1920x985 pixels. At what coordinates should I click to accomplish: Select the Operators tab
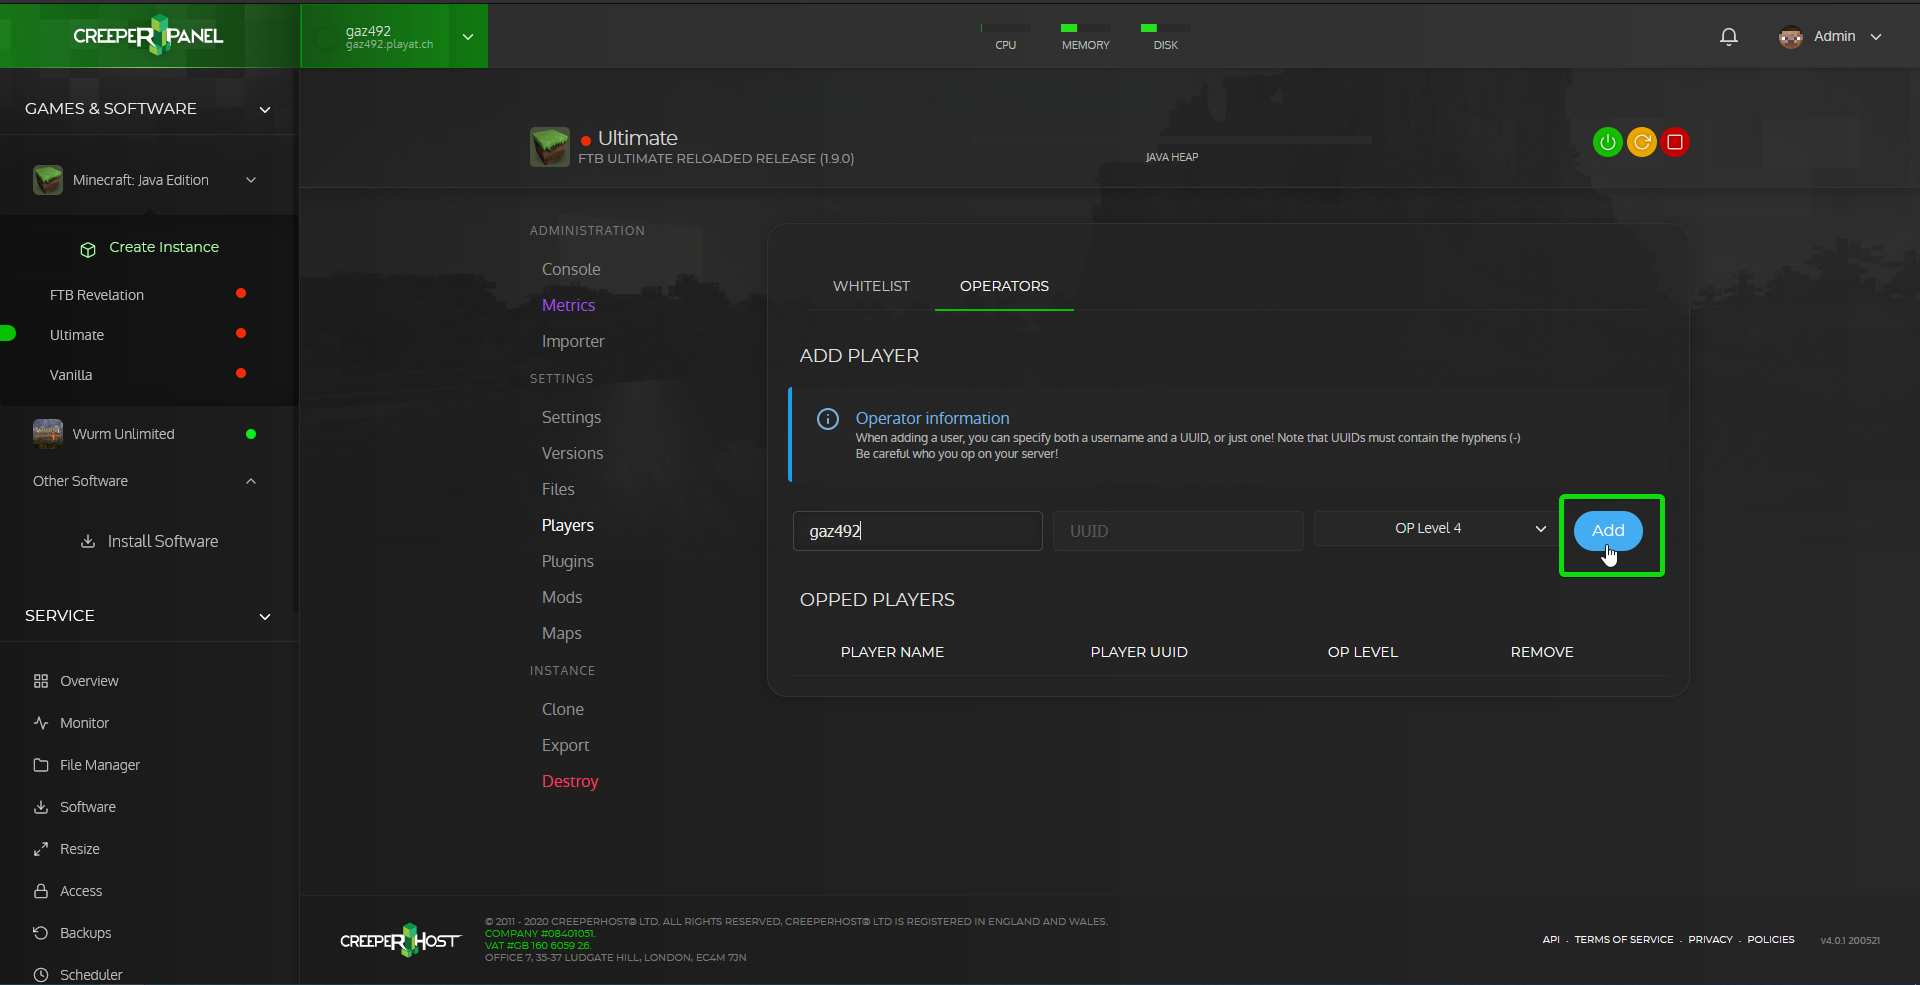1004,286
